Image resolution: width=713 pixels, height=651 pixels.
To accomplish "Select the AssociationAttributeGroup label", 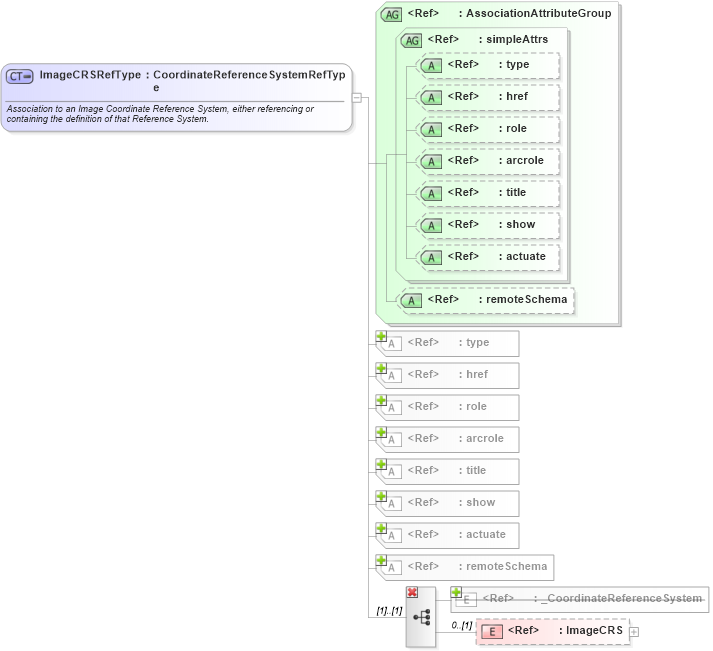I will [538, 14].
